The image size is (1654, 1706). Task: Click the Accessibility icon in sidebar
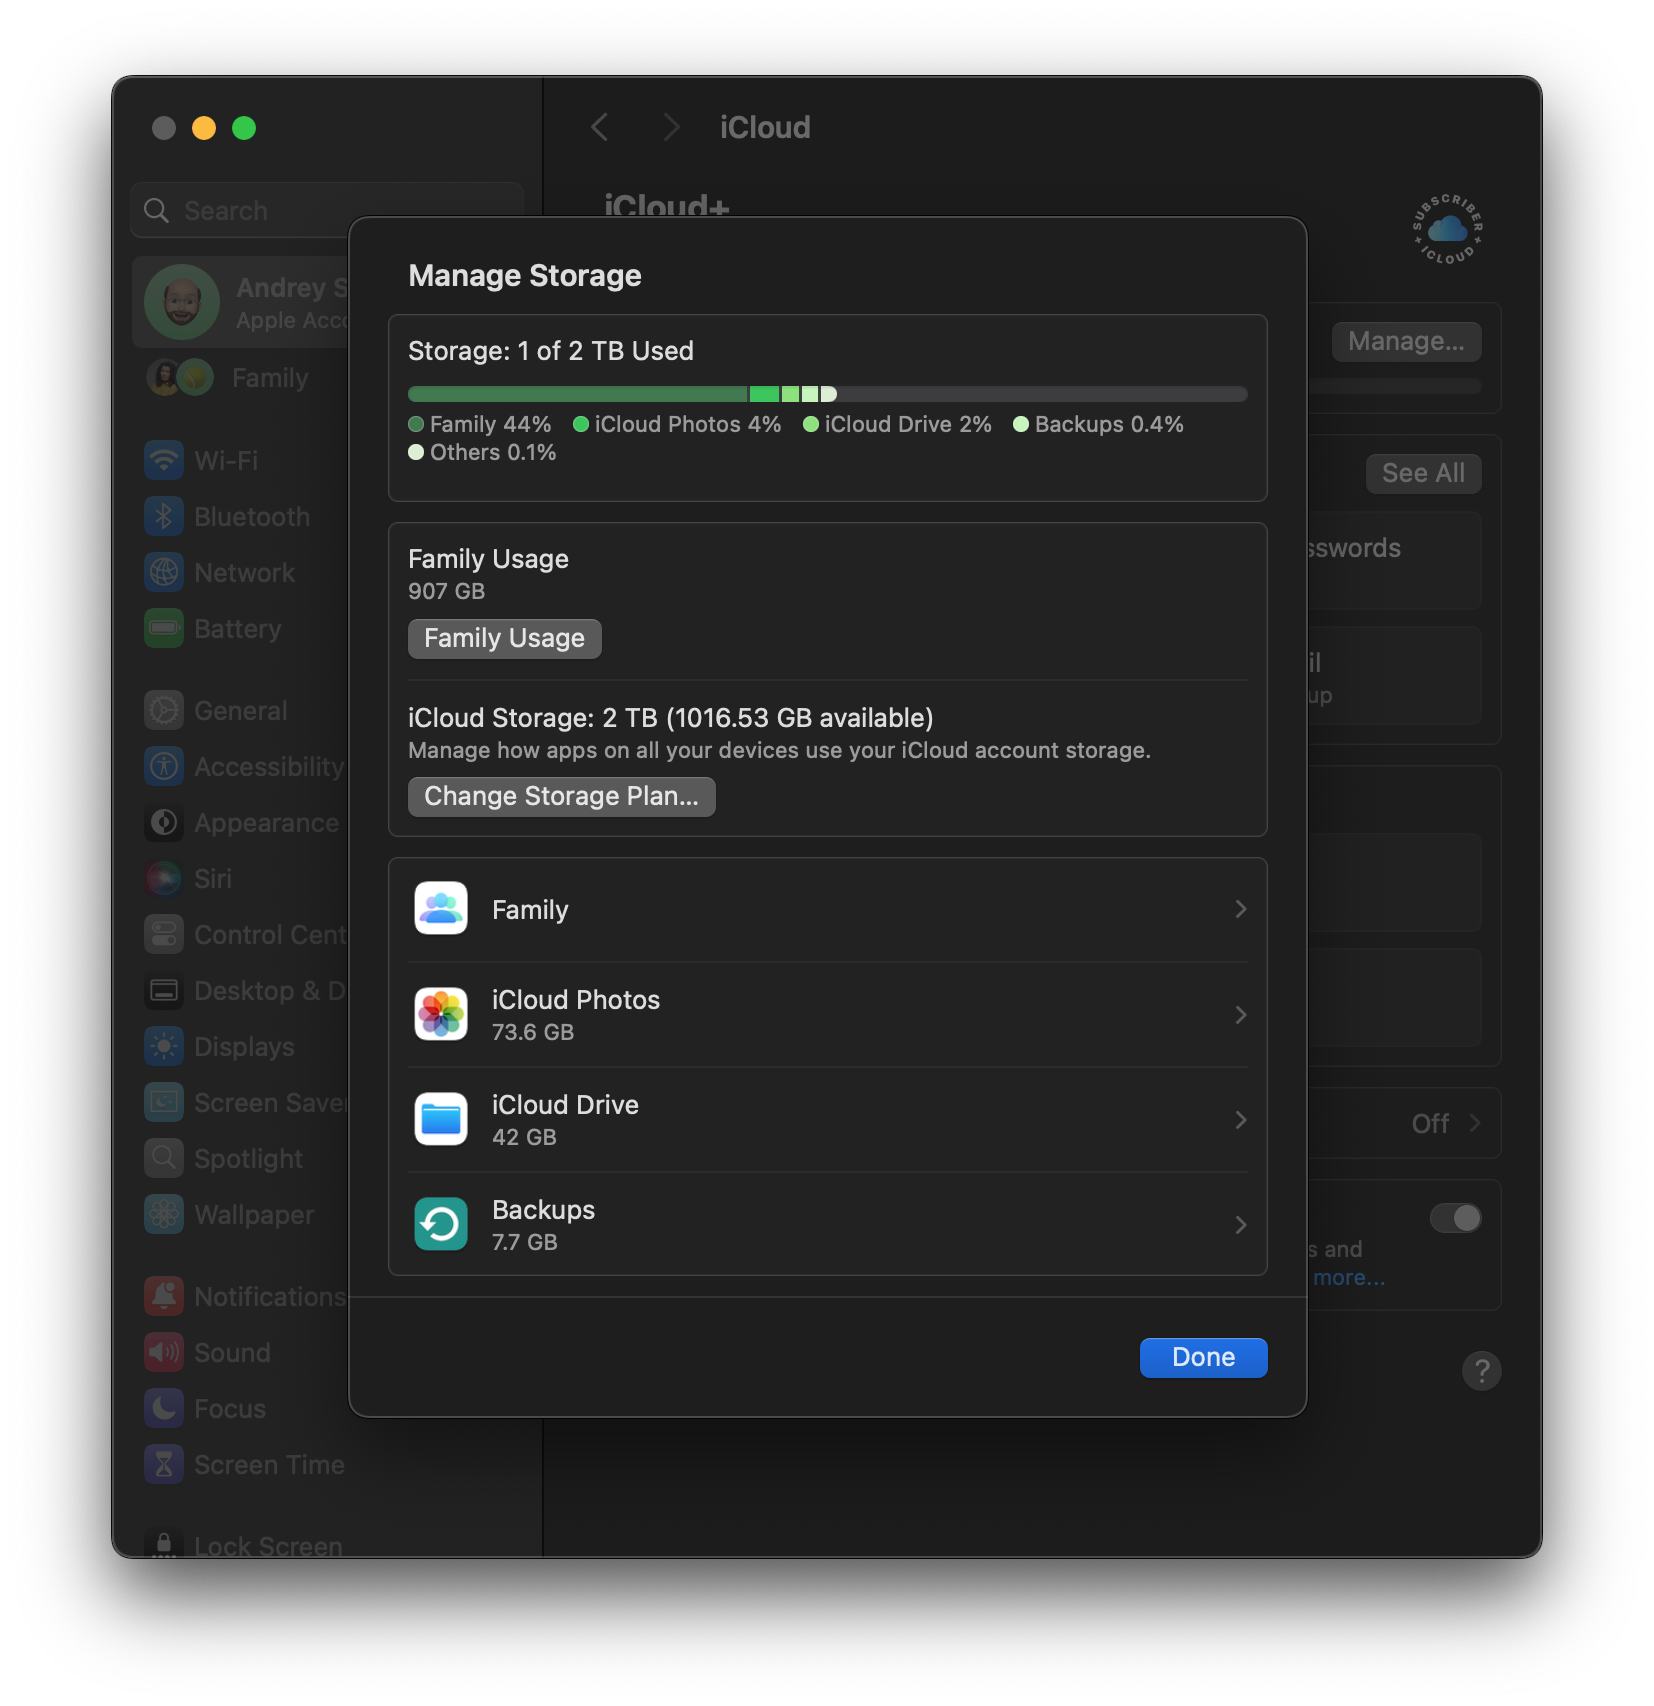164,766
